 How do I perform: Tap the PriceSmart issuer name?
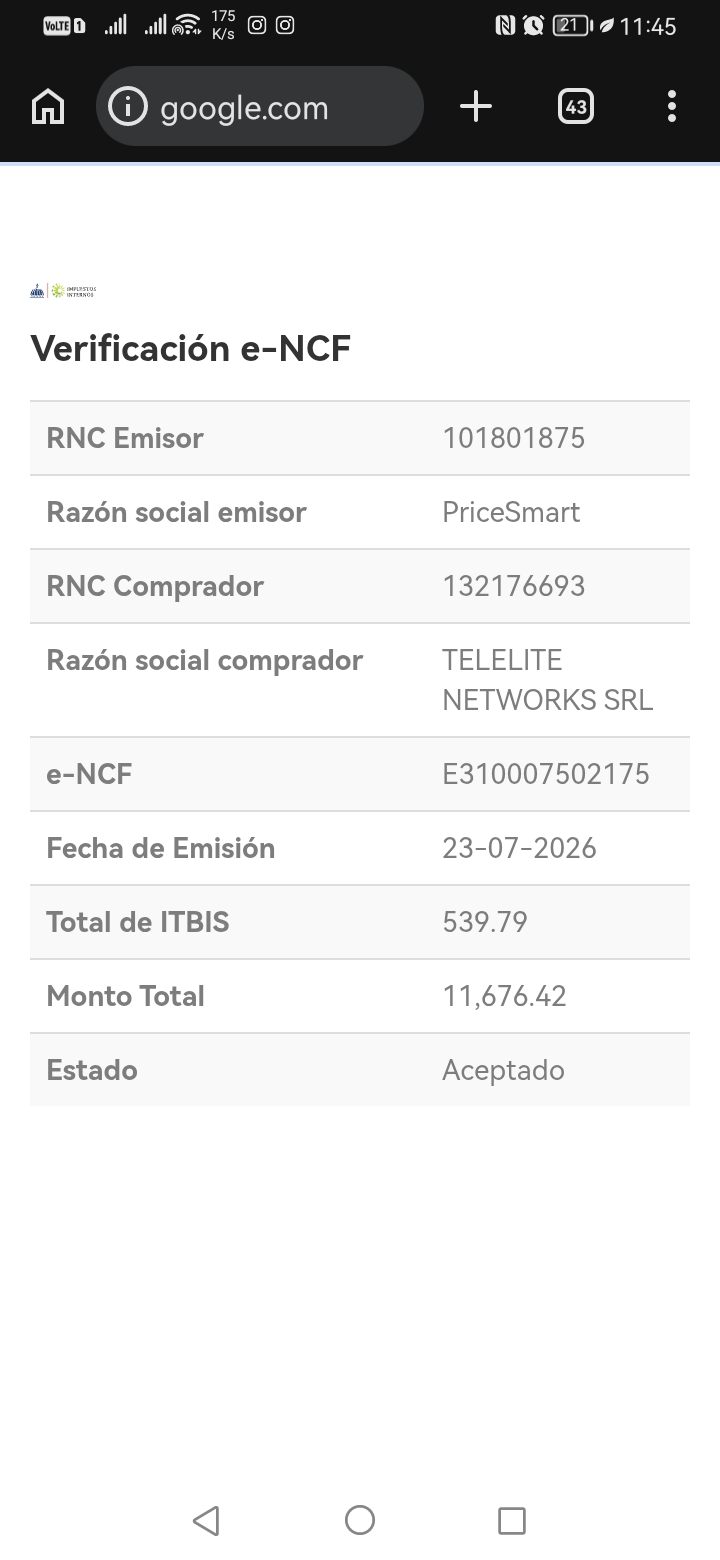tap(511, 512)
